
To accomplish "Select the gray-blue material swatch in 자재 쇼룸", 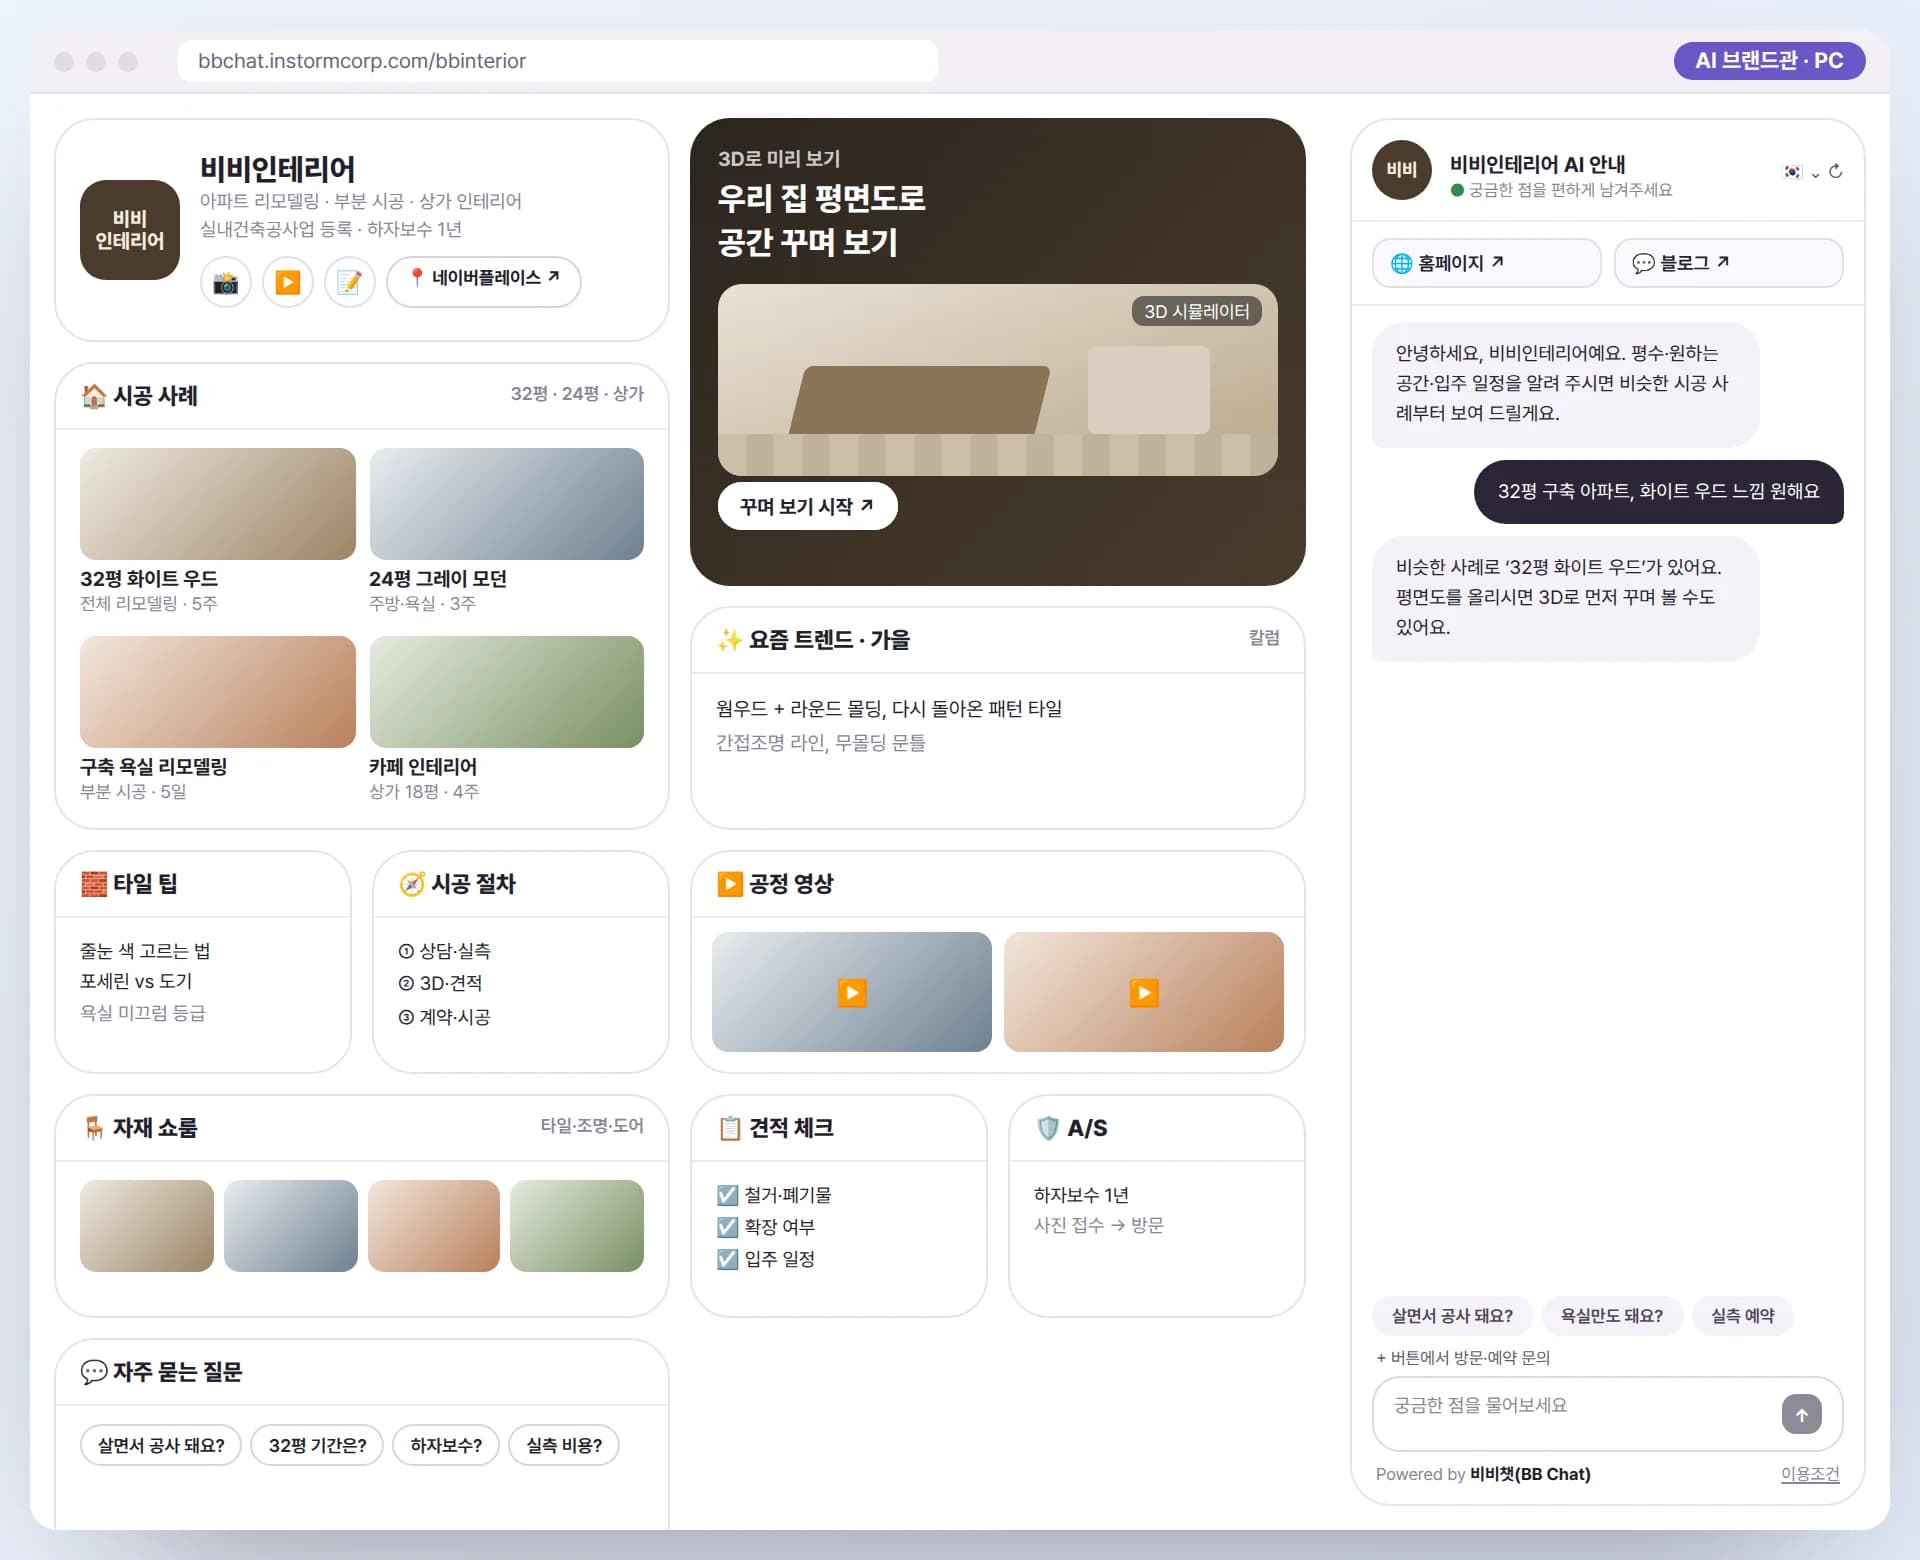I will pyautogui.click(x=291, y=1226).
